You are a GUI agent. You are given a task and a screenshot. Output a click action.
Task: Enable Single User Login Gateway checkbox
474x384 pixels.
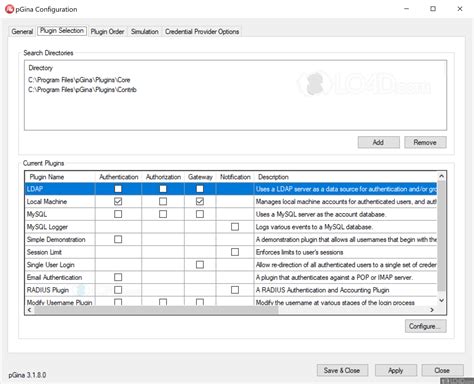tap(200, 265)
